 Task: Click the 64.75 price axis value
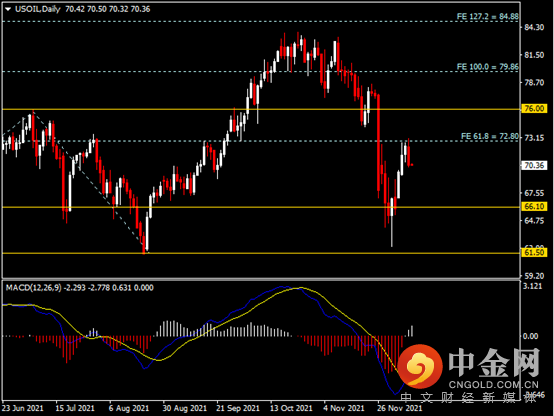point(534,221)
